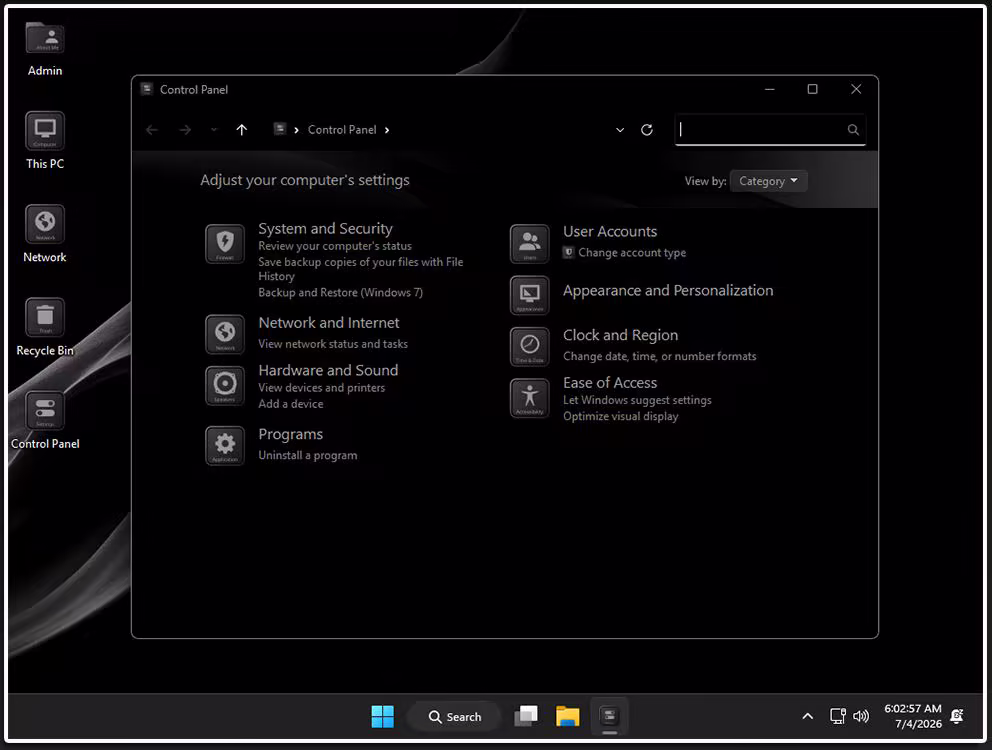992x750 pixels.
Task: Expand the chevron before Control Panel breadcrumb
Action: pos(296,130)
